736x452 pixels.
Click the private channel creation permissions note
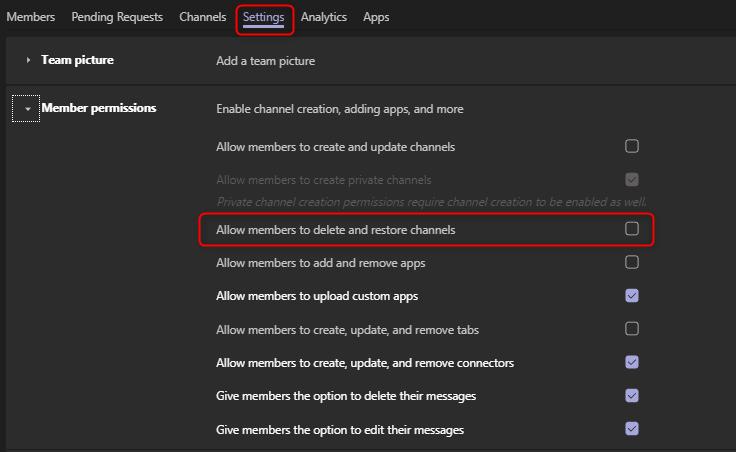431,202
